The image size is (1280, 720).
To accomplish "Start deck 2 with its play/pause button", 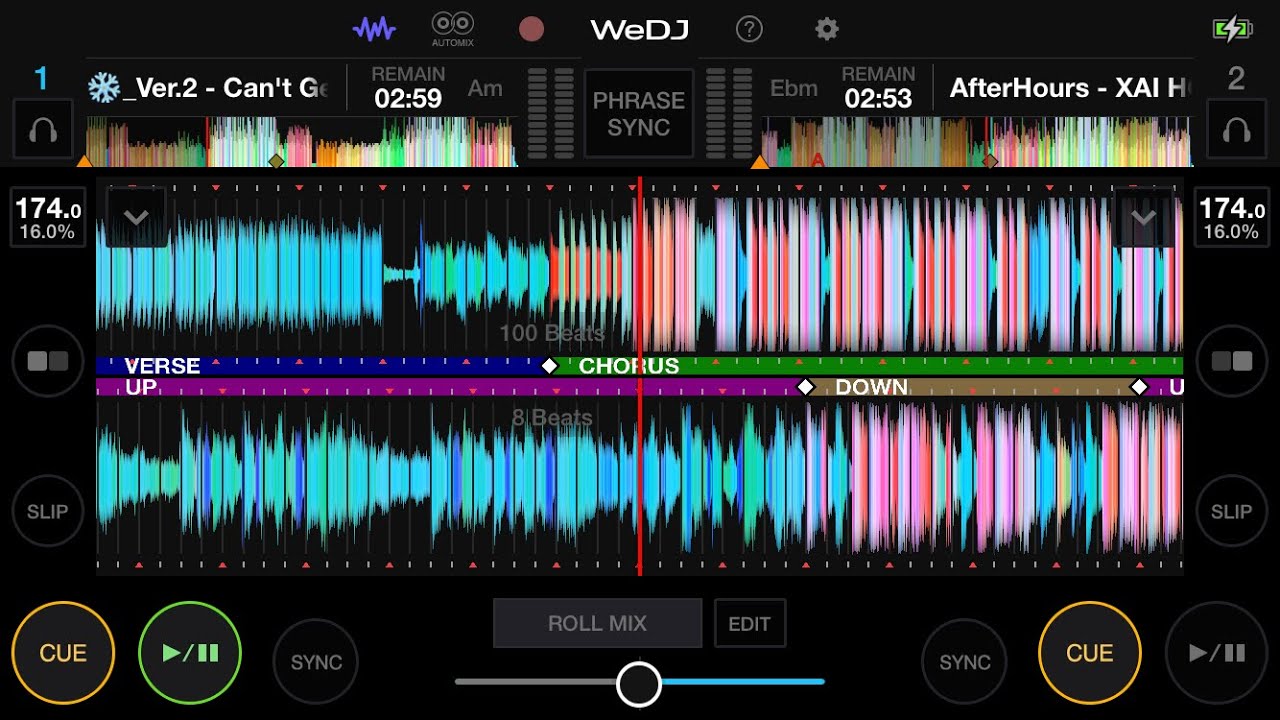I will point(1217,653).
